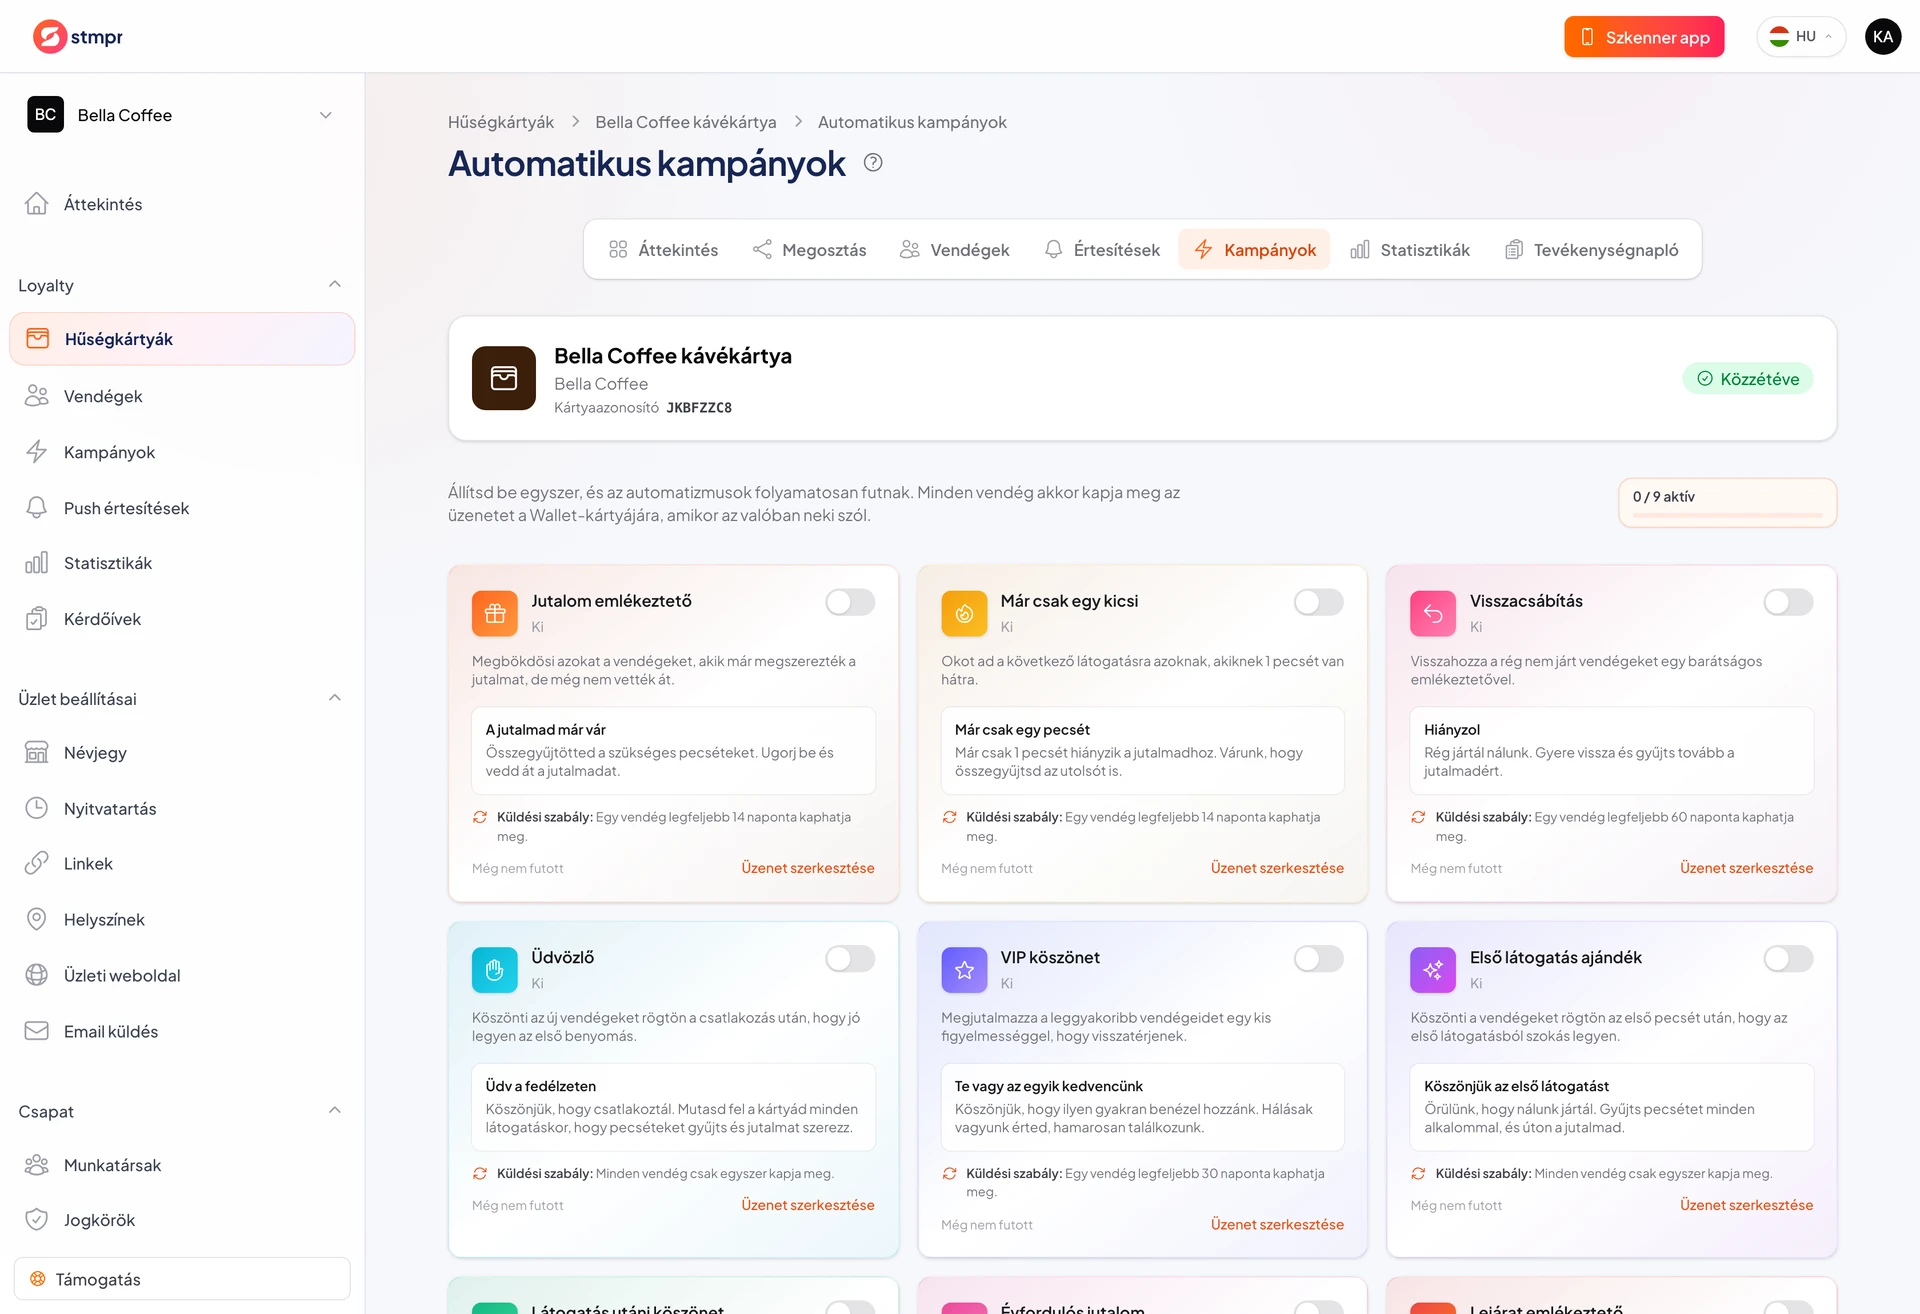Image resolution: width=1920 pixels, height=1314 pixels.
Task: Switch to the Áttekintés tab
Action: point(663,249)
